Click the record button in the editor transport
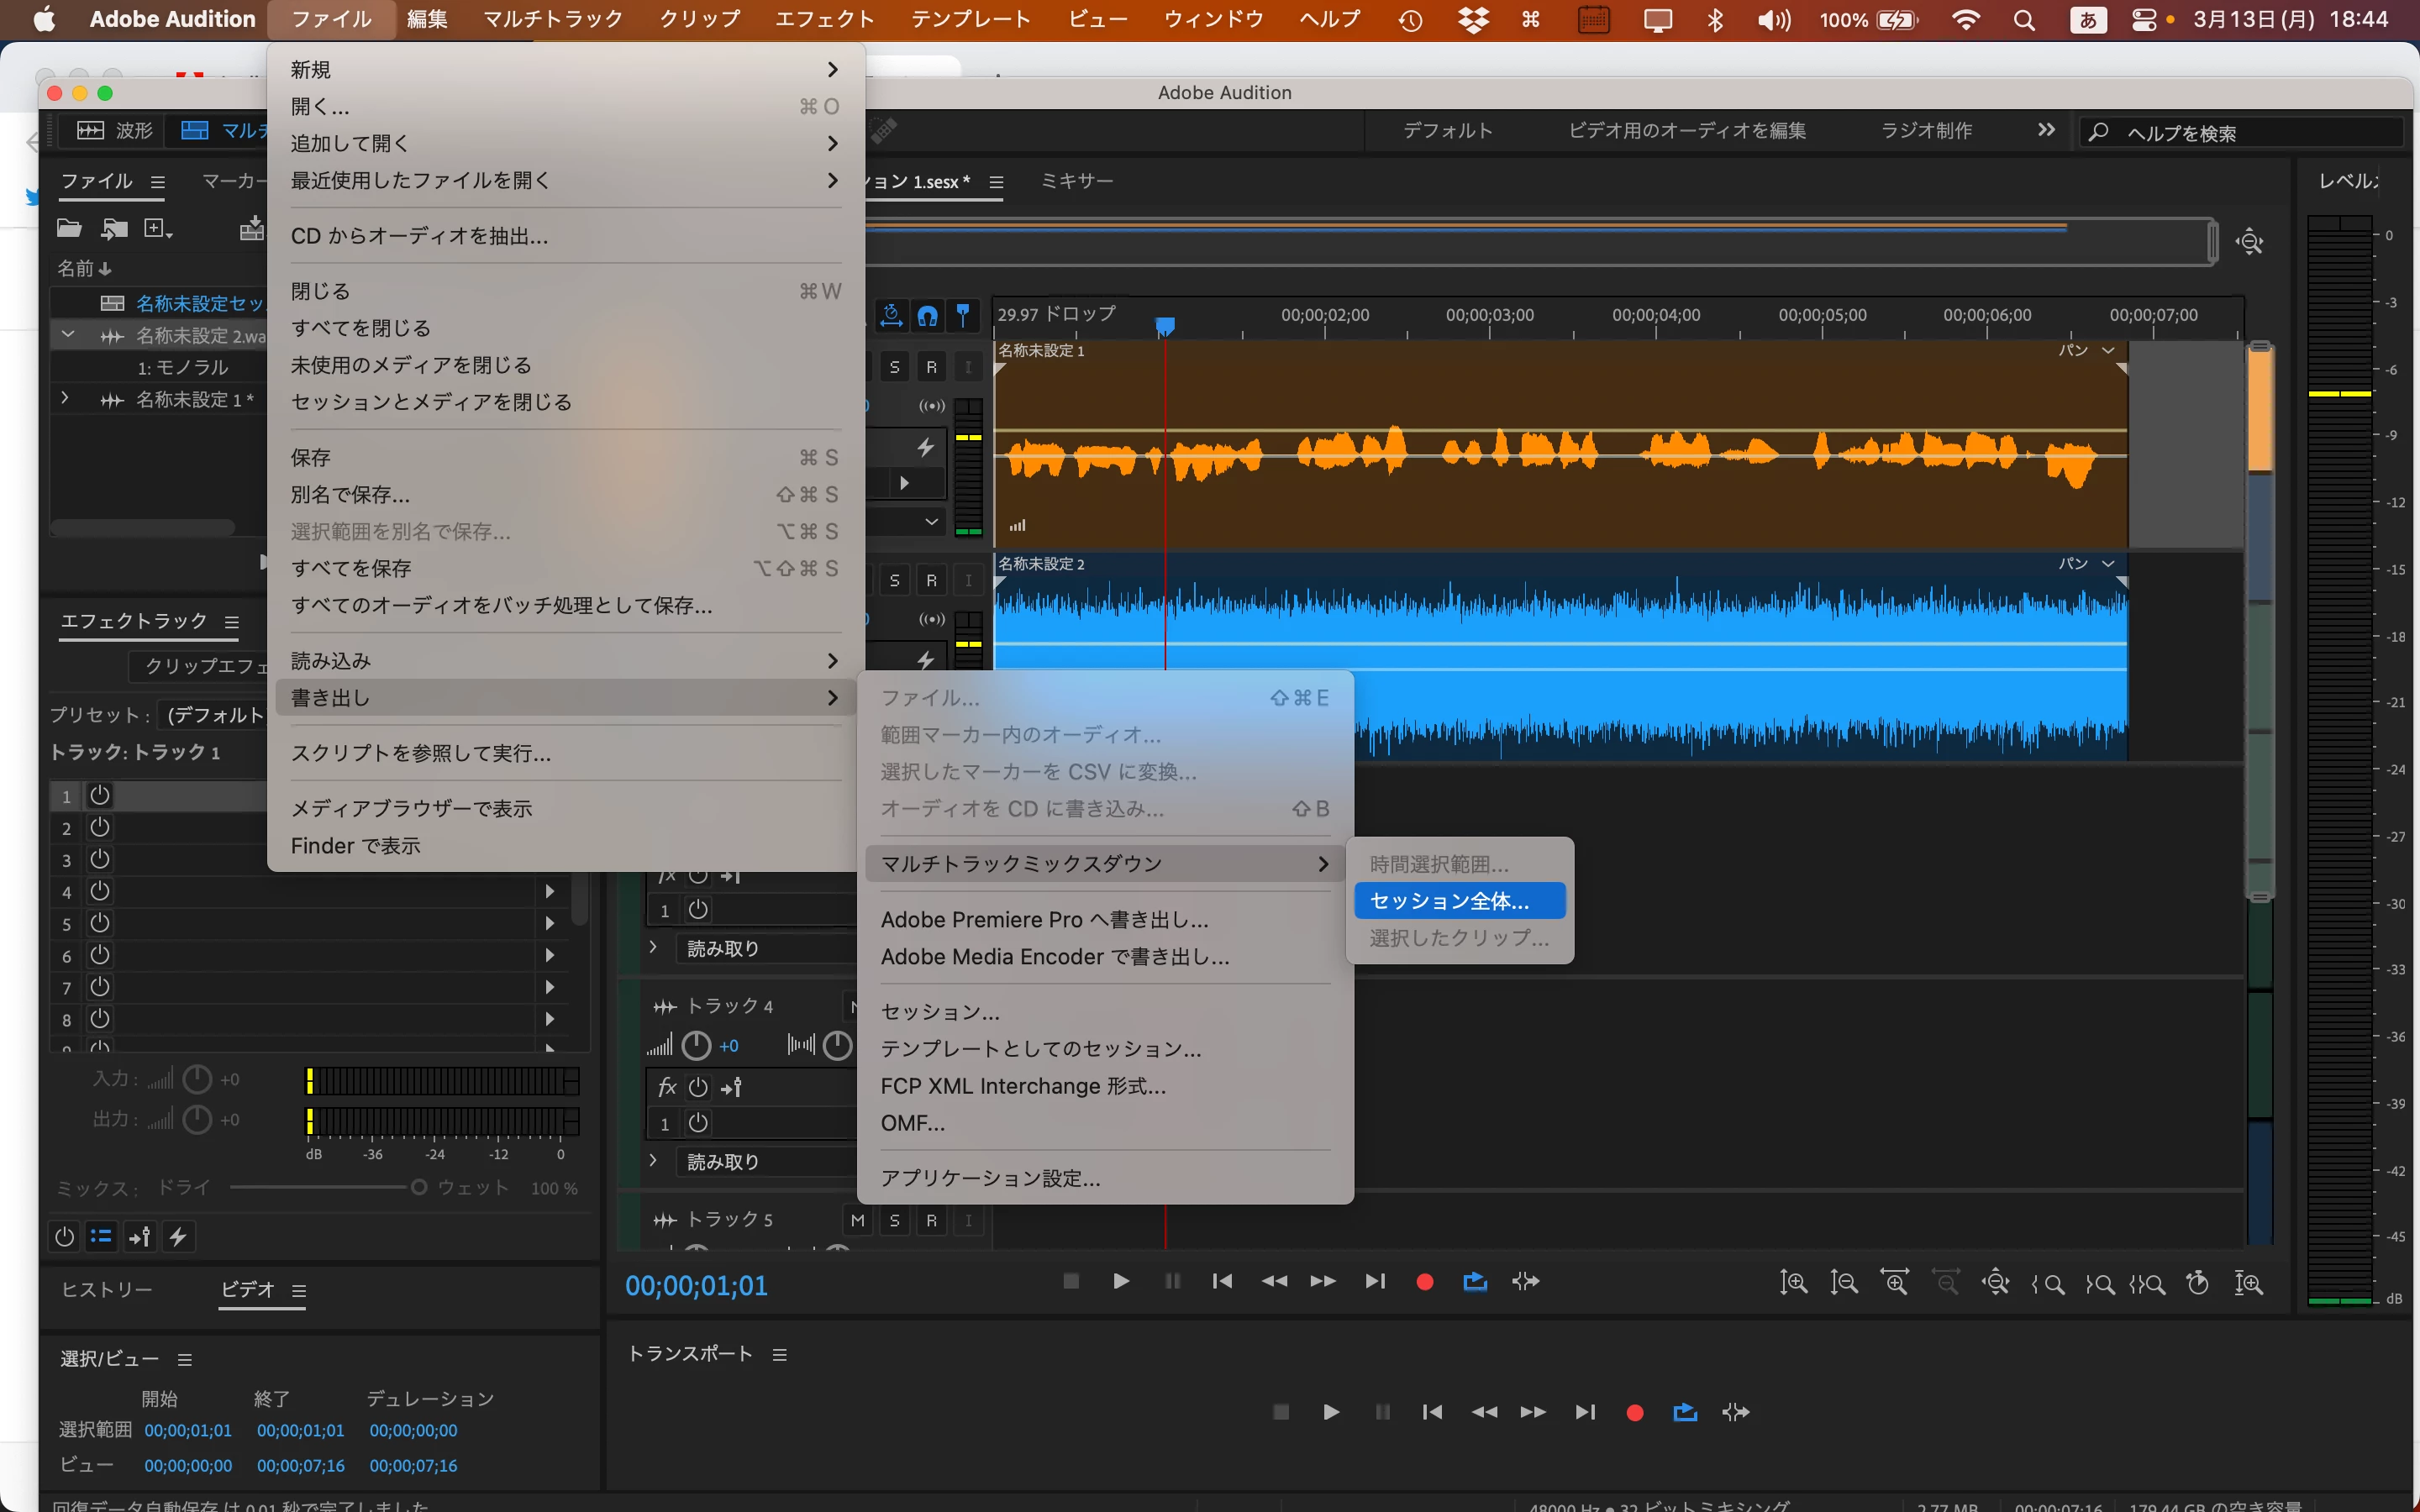 pyautogui.click(x=1425, y=1282)
